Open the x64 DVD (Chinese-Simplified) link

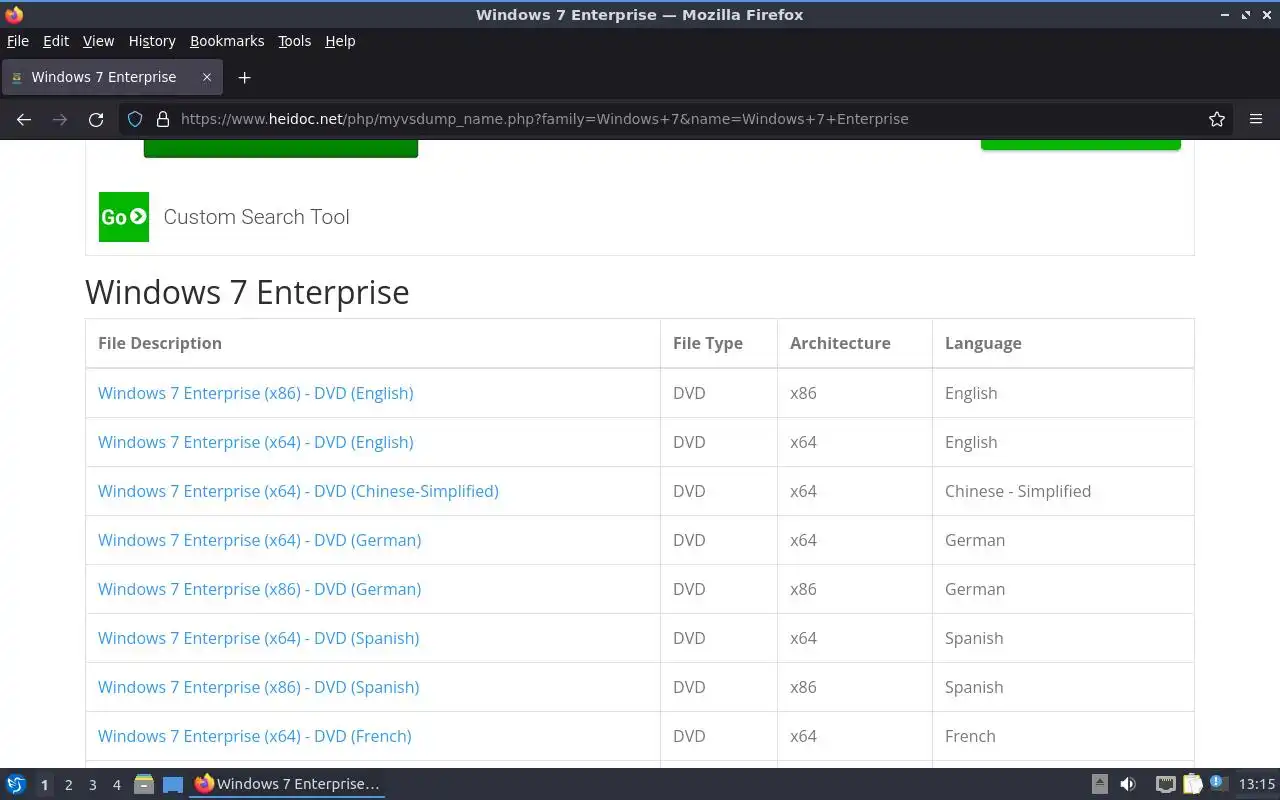(298, 491)
